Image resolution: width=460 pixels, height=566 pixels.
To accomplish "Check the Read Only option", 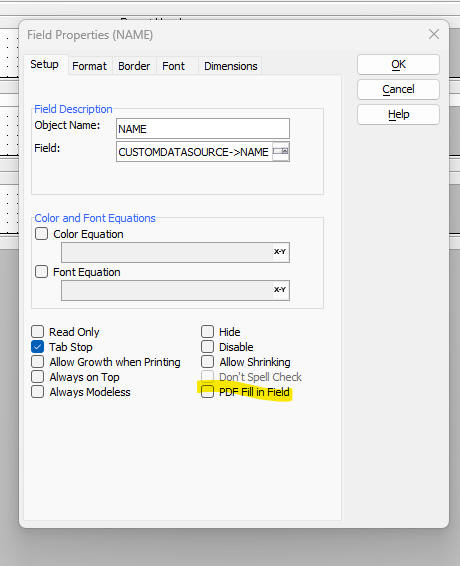I will (x=38, y=332).
